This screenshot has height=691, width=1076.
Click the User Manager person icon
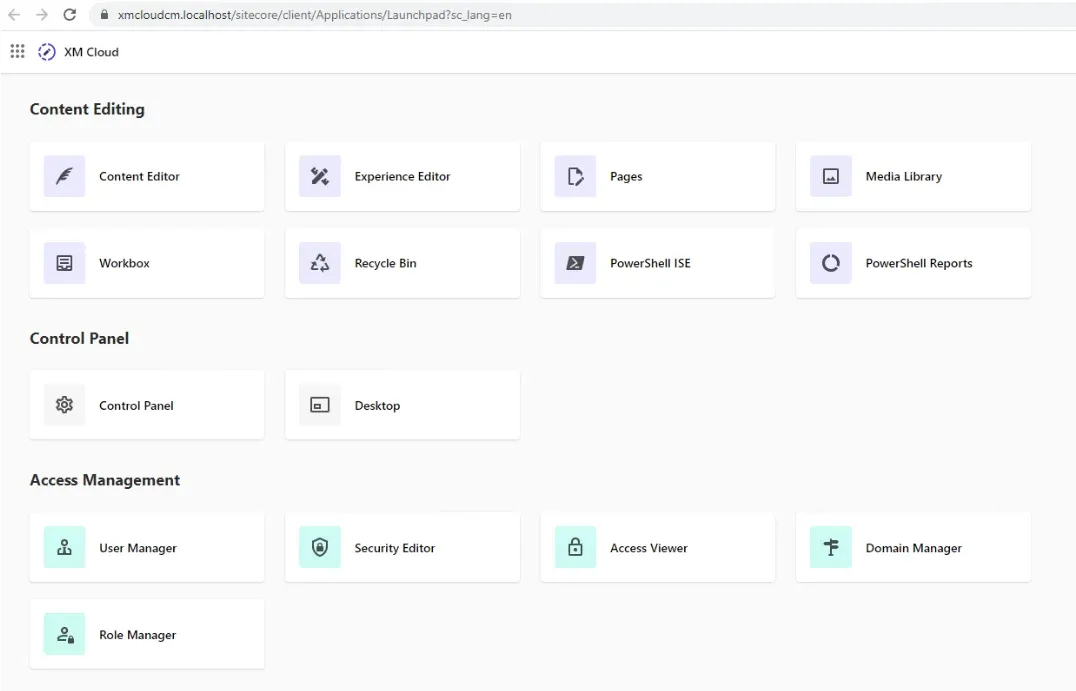coord(65,547)
